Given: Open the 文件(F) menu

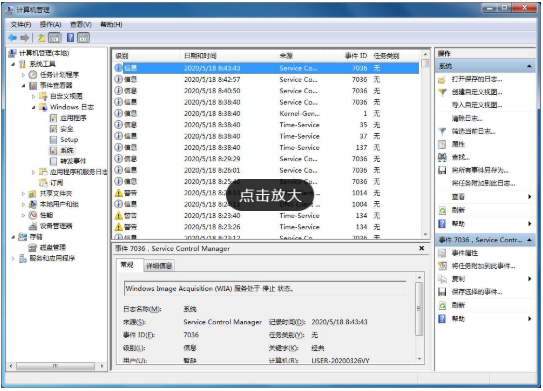Looking at the screenshot, I should pos(21,25).
